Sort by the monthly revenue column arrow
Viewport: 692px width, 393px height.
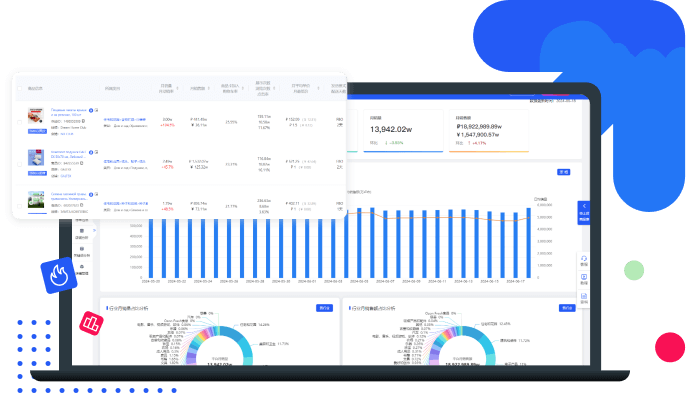tap(209, 88)
